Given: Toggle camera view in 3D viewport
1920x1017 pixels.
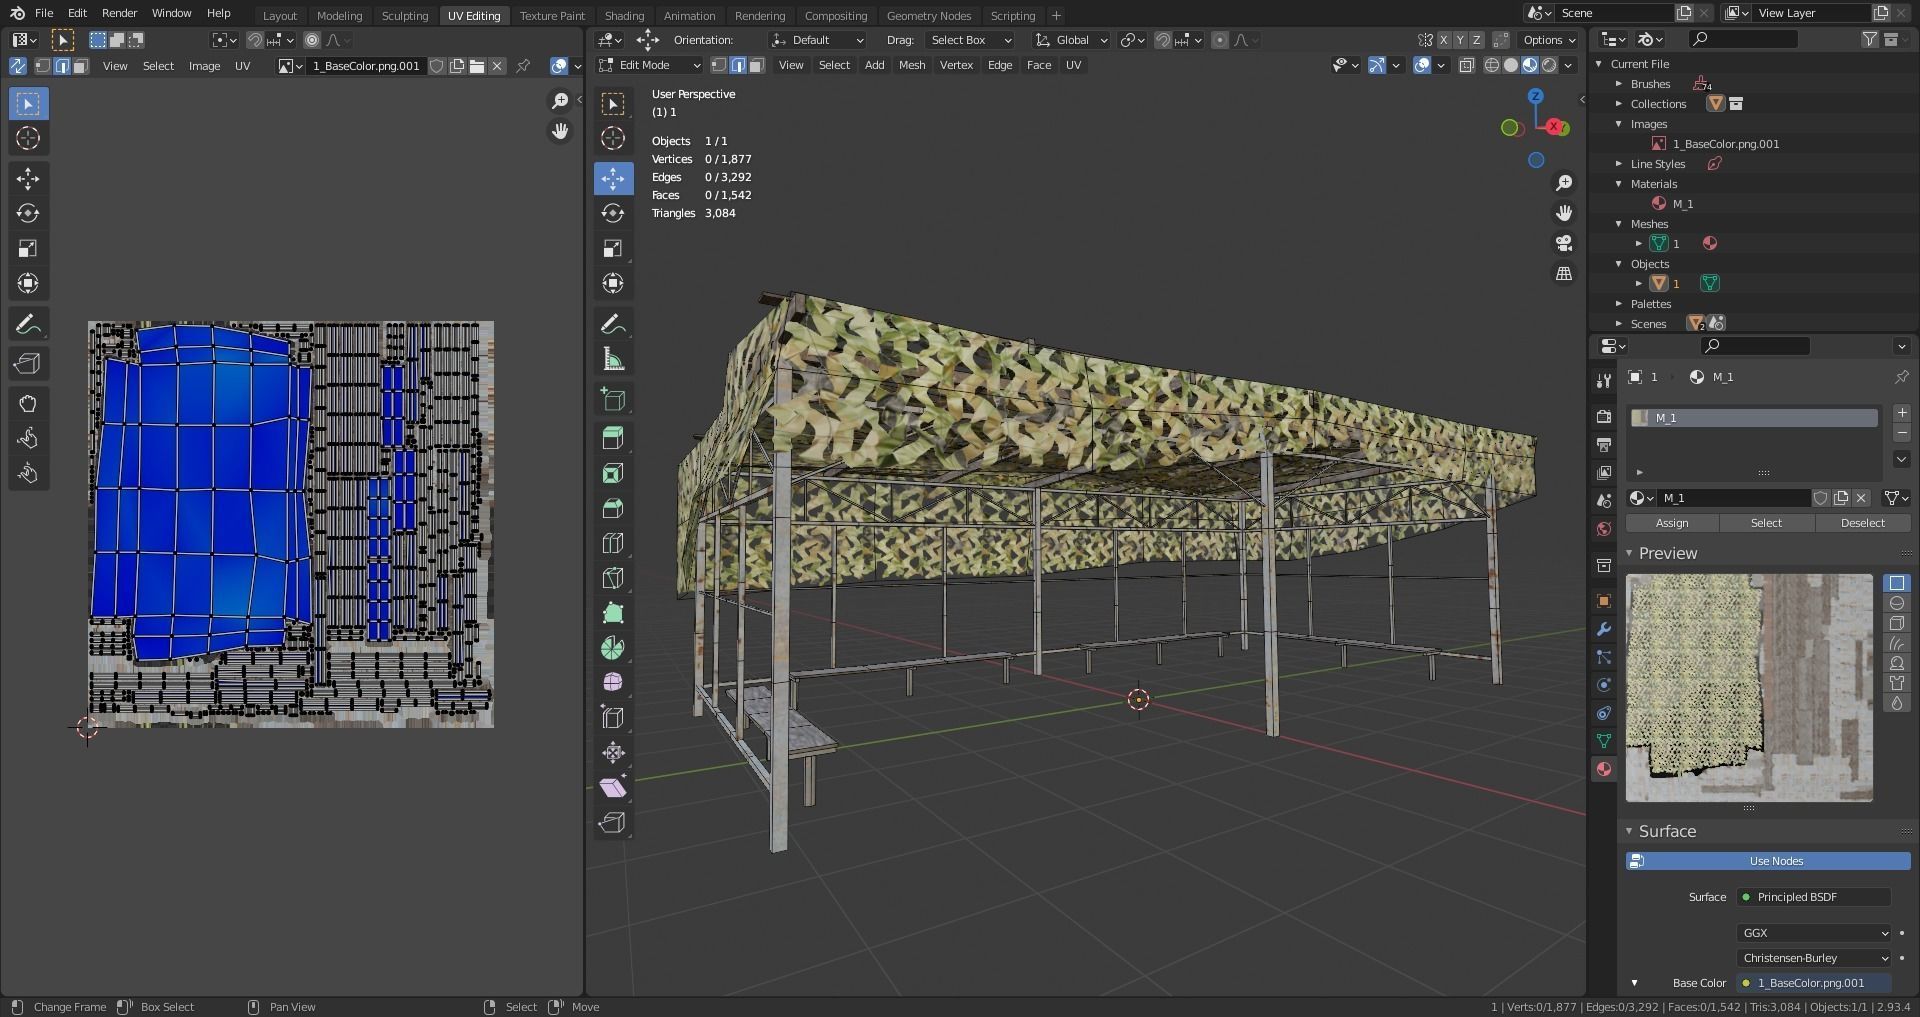Looking at the screenshot, I should (1564, 243).
